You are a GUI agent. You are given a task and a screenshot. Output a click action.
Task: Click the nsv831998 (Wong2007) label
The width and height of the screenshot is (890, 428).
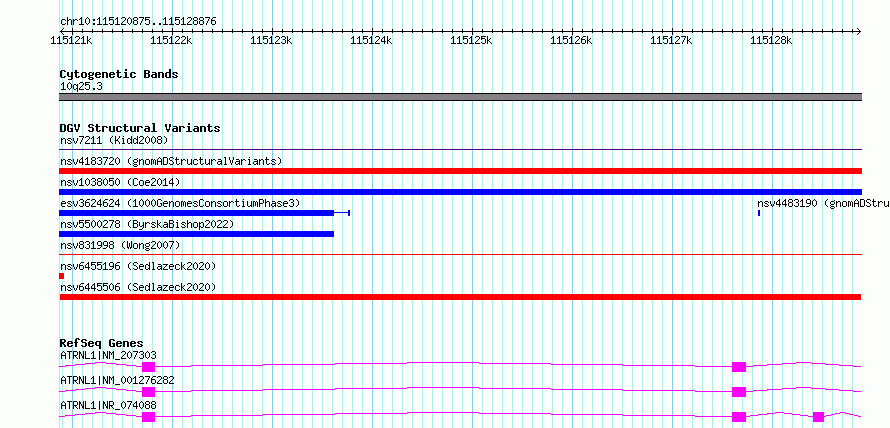click(x=120, y=245)
